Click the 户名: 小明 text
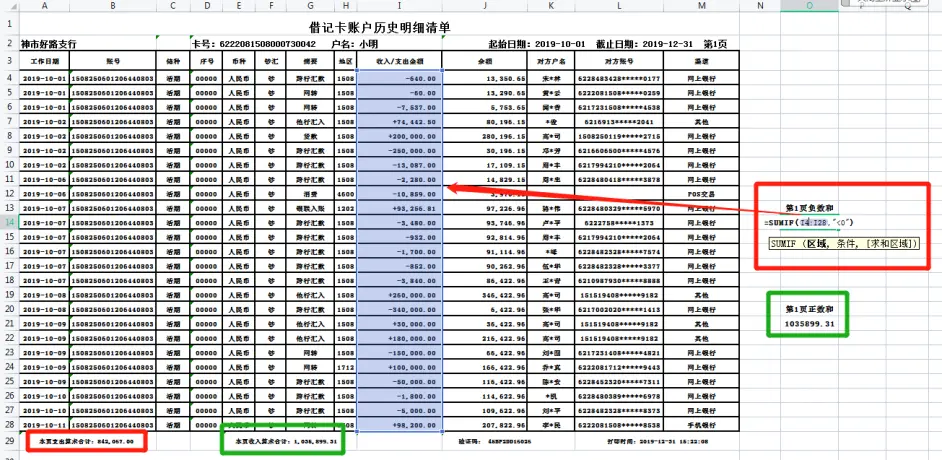942x460 pixels. click(354, 44)
